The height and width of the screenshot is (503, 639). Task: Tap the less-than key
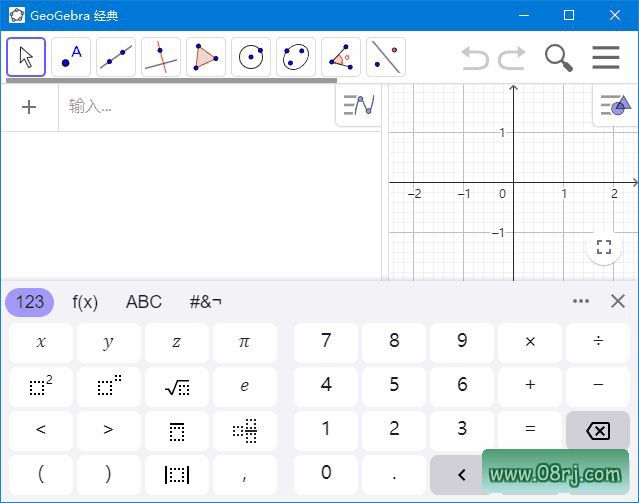(41, 430)
